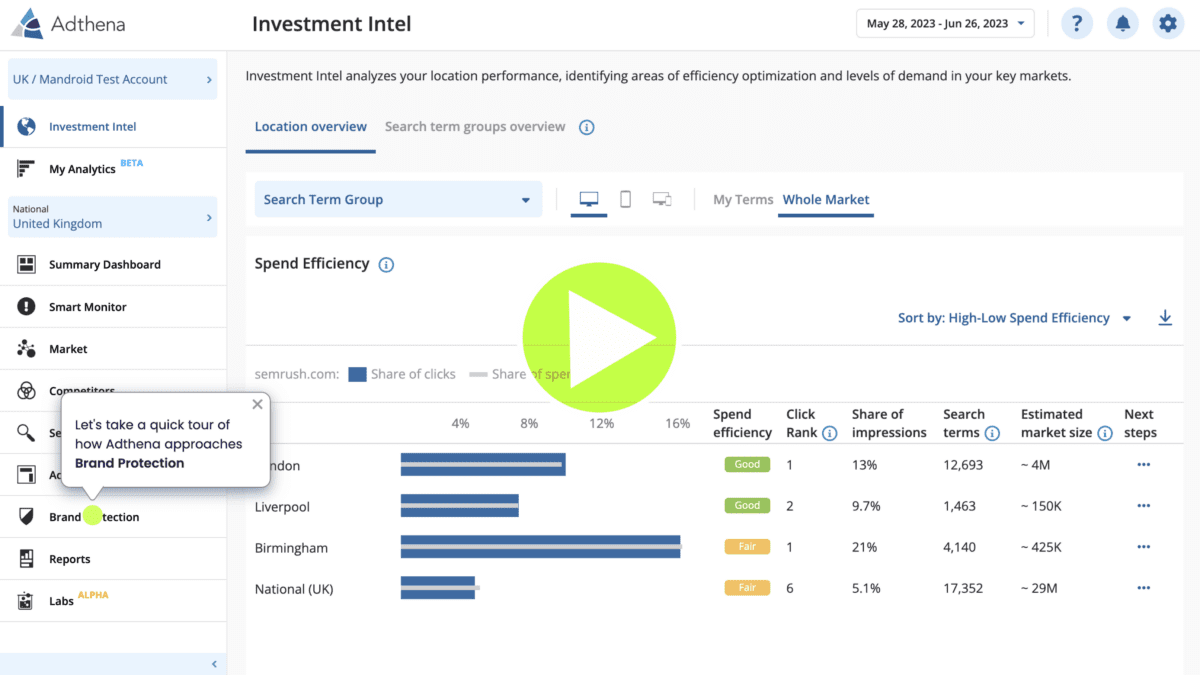
Task: Open the notifications bell icon
Action: [1123, 24]
